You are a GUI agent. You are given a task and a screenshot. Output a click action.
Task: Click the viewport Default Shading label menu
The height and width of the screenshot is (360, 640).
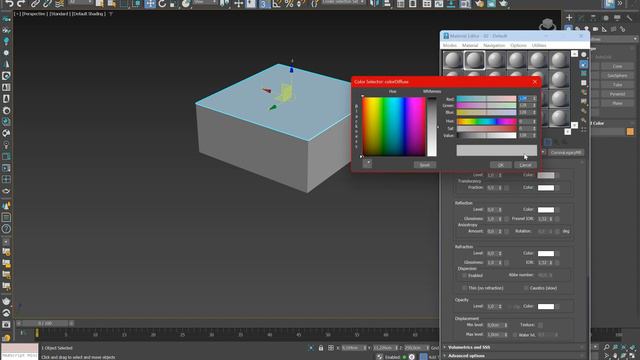89,14
